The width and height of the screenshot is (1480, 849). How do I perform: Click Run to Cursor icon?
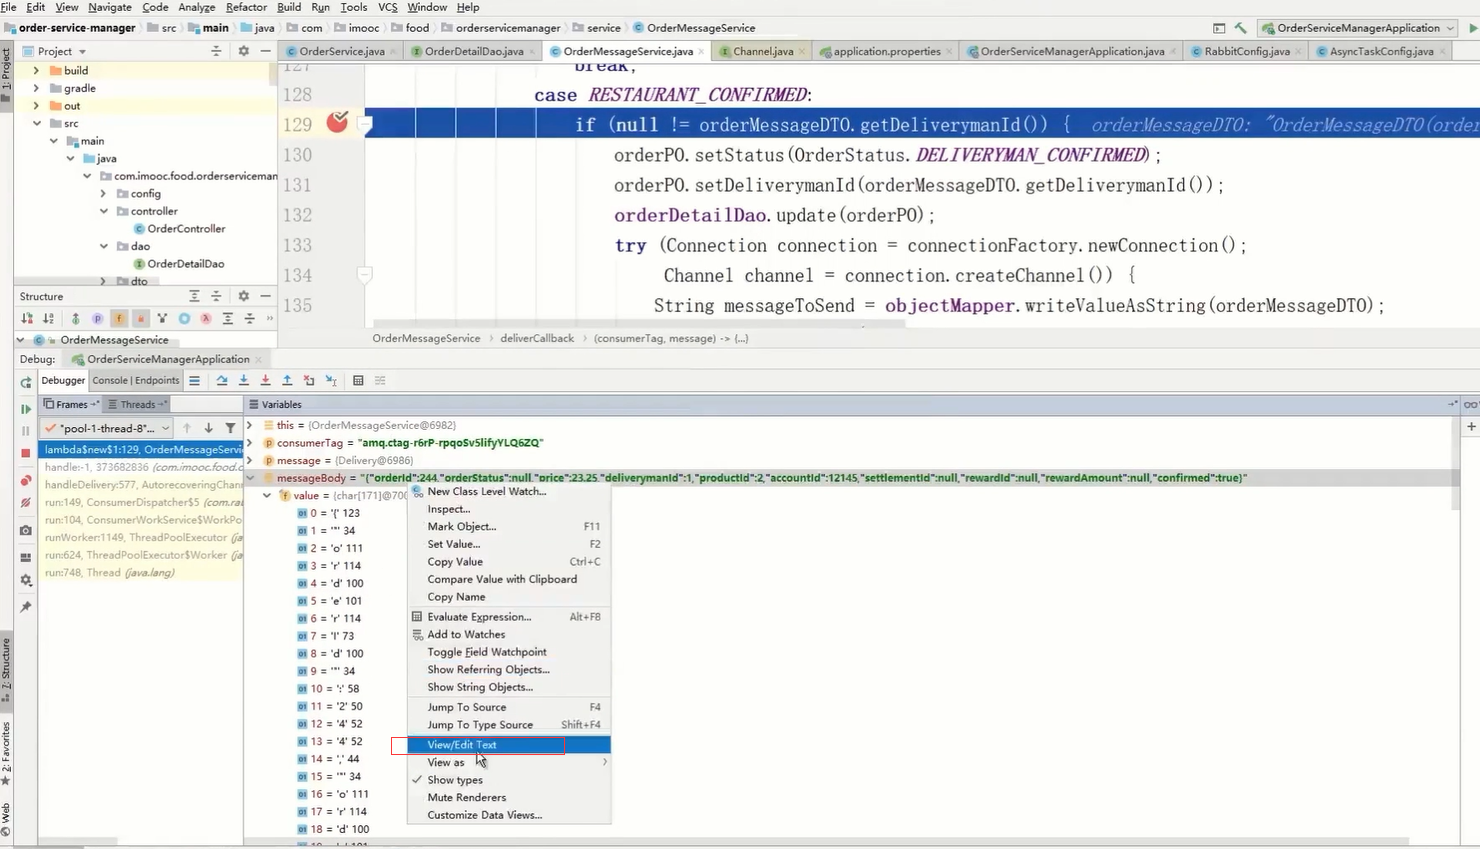click(x=331, y=381)
